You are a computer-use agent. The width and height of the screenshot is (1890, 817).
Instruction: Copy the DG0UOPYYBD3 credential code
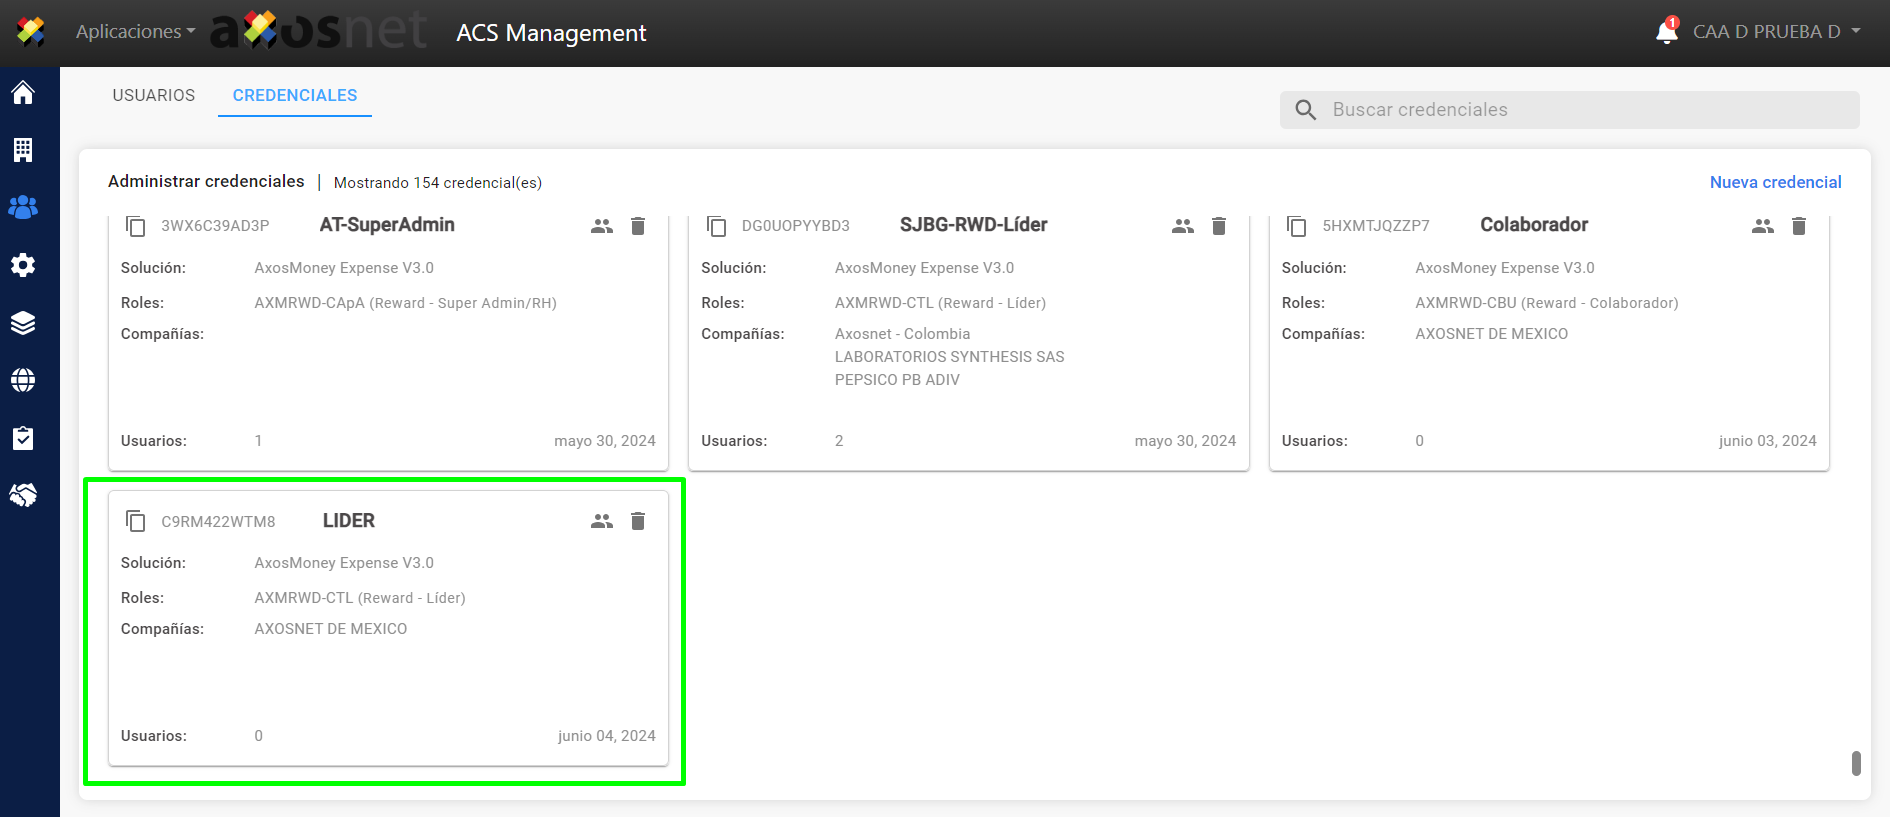pyautogui.click(x=717, y=226)
